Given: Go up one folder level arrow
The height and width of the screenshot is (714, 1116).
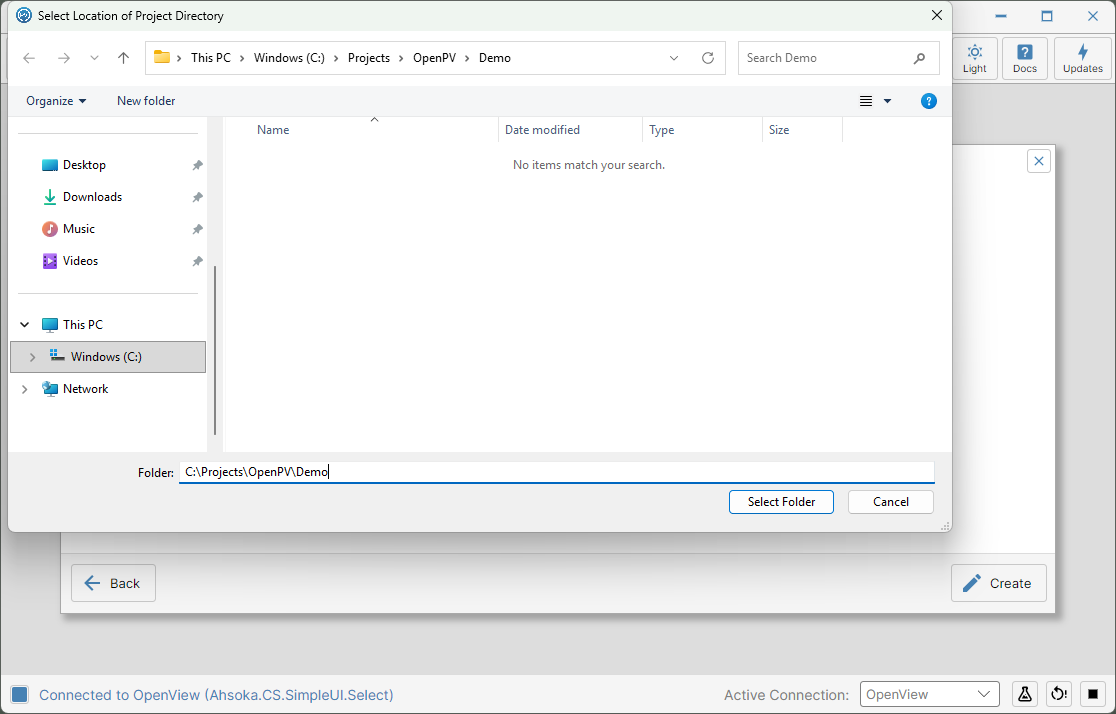Looking at the screenshot, I should pos(123,58).
